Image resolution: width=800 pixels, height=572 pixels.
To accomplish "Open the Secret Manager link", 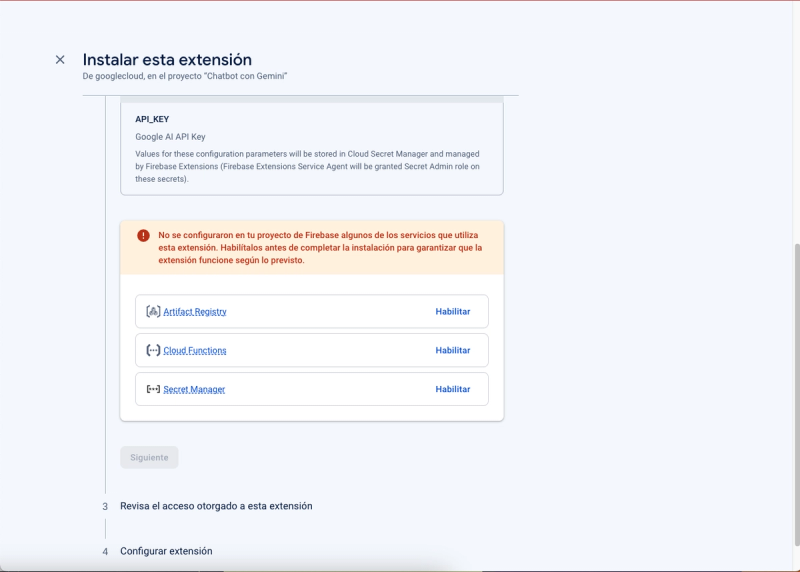I will tap(194, 389).
